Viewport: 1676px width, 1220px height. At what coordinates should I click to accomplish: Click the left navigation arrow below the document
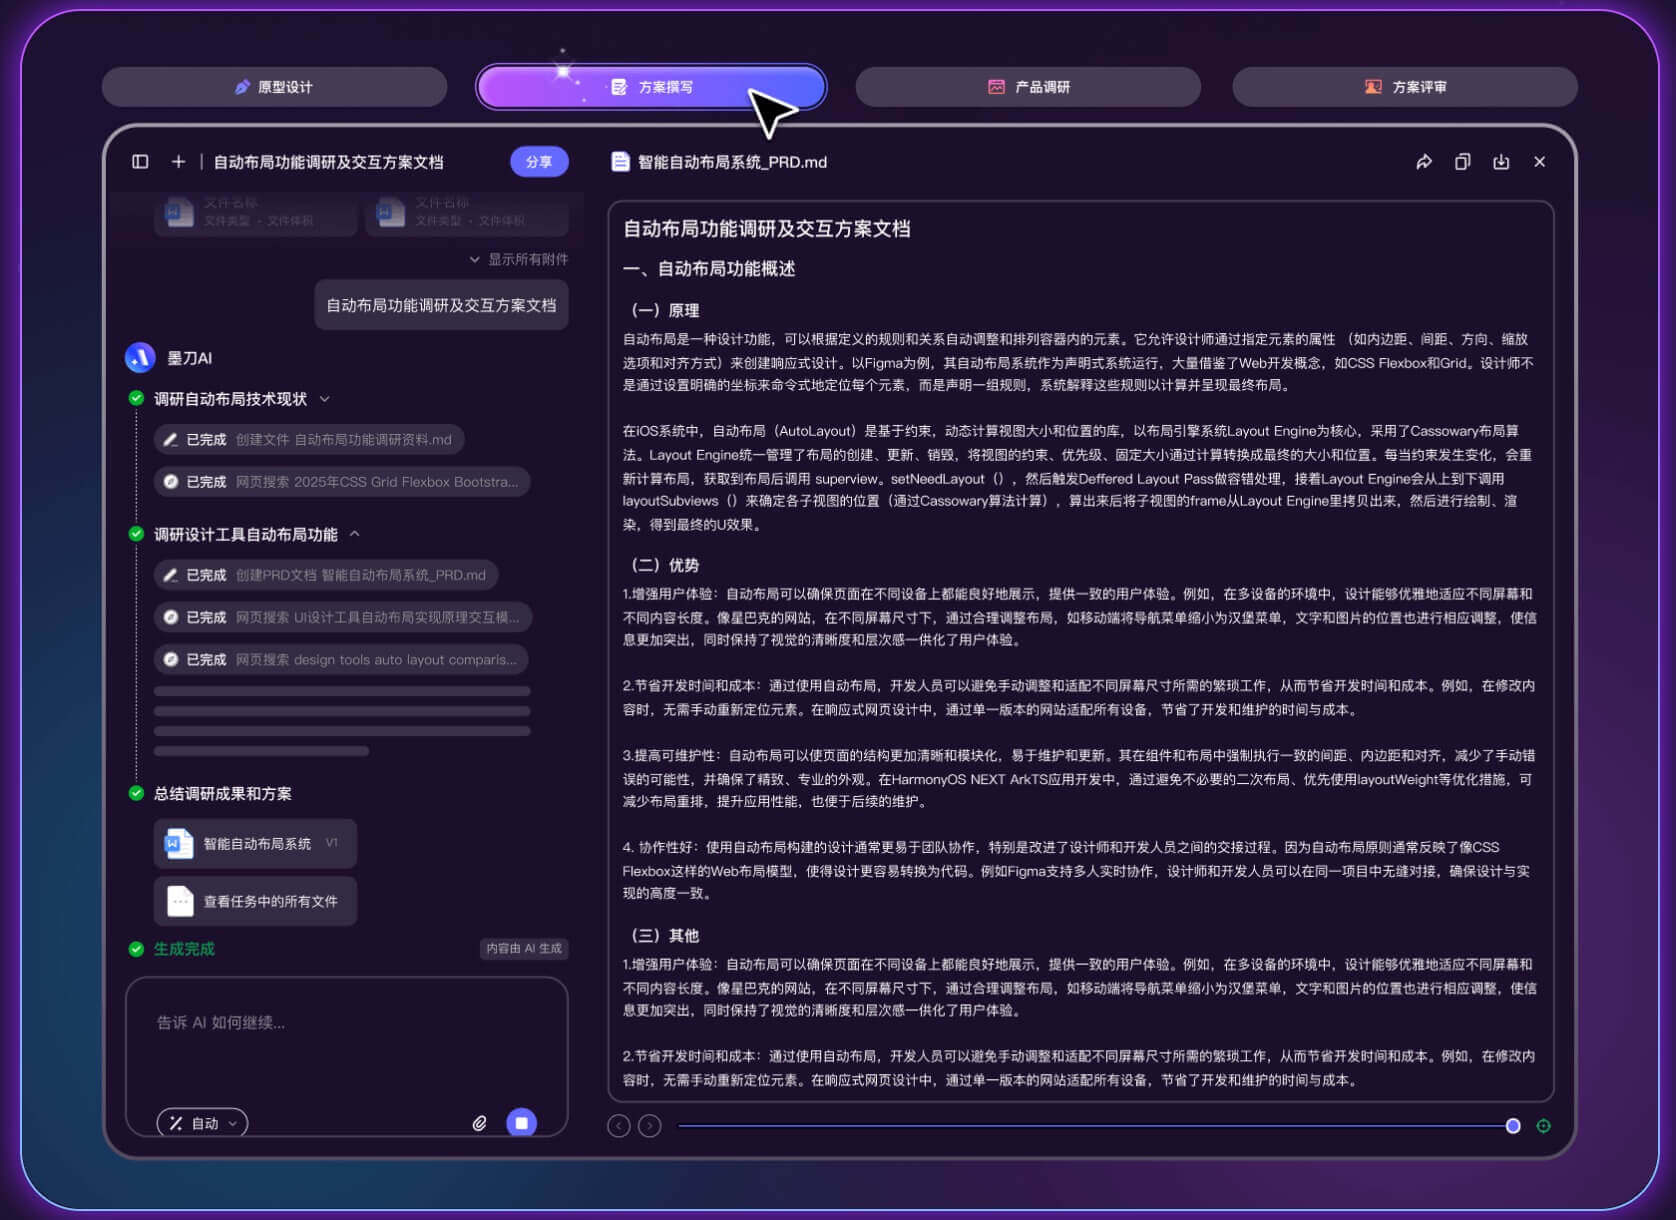tap(618, 1125)
